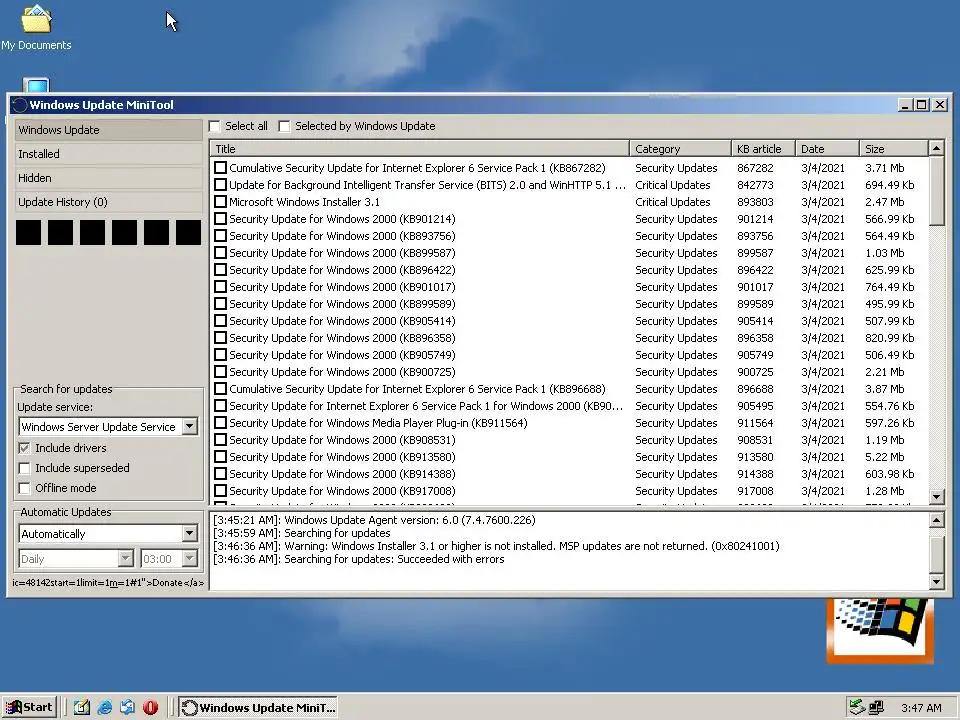Click the Windows Update MiniTool taskbar button
Viewport: 960px width, 720px height.
point(258,707)
